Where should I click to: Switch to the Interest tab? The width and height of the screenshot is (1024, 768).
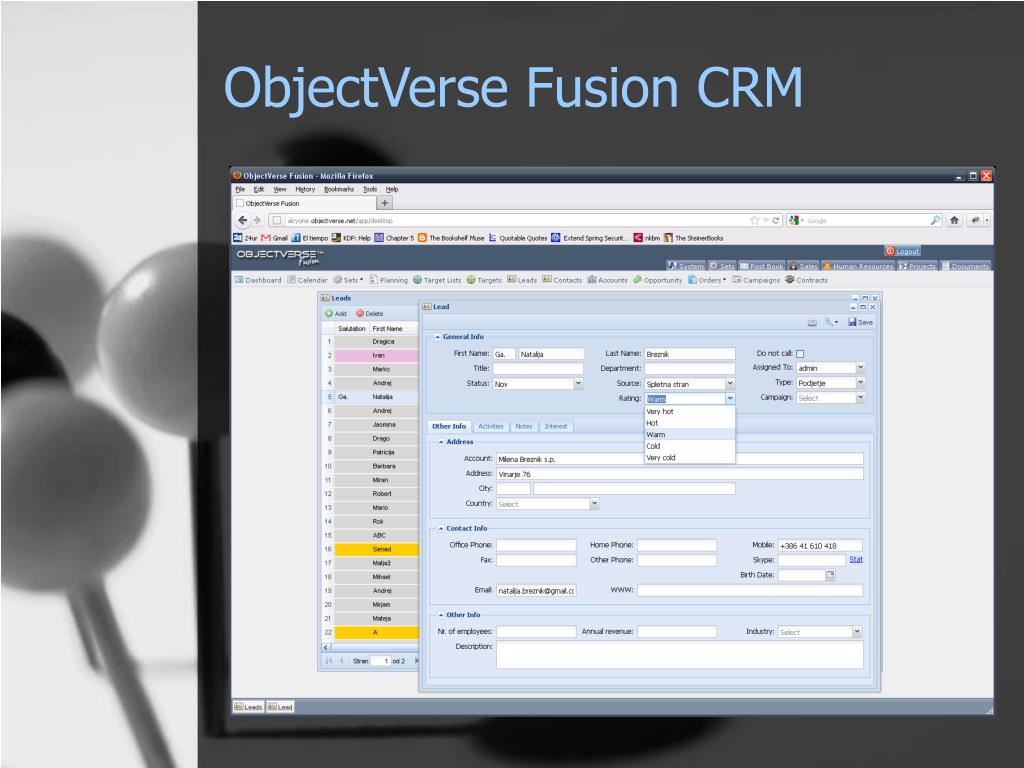click(x=556, y=426)
